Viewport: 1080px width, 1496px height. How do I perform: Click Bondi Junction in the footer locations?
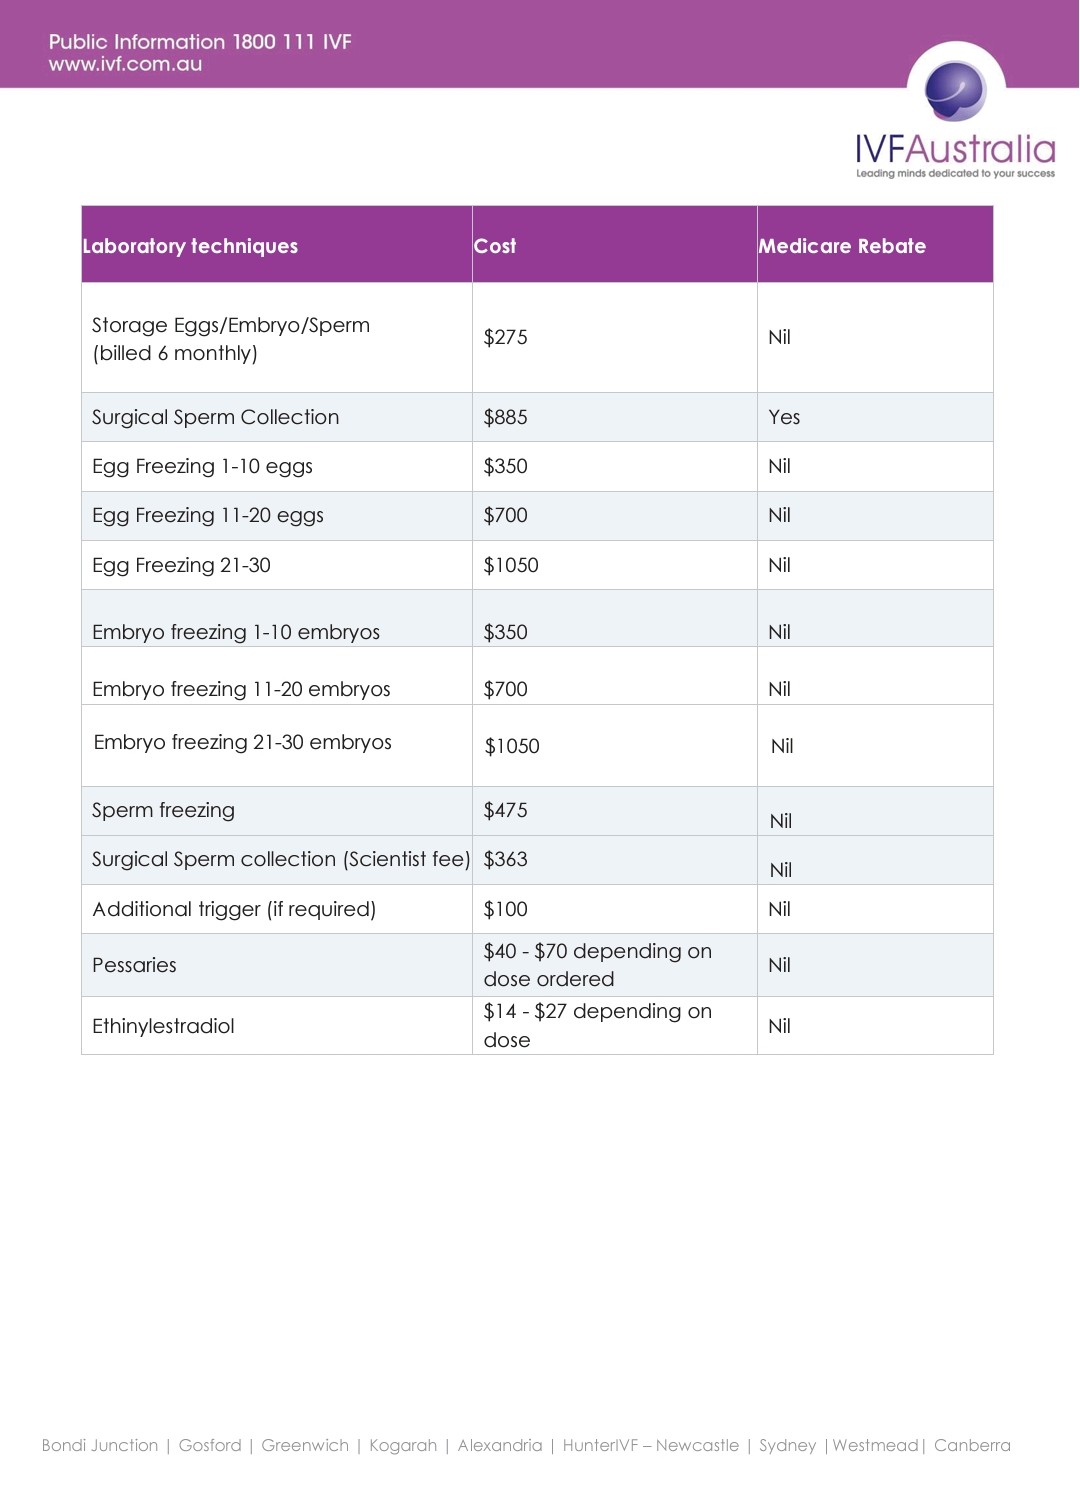click(100, 1445)
